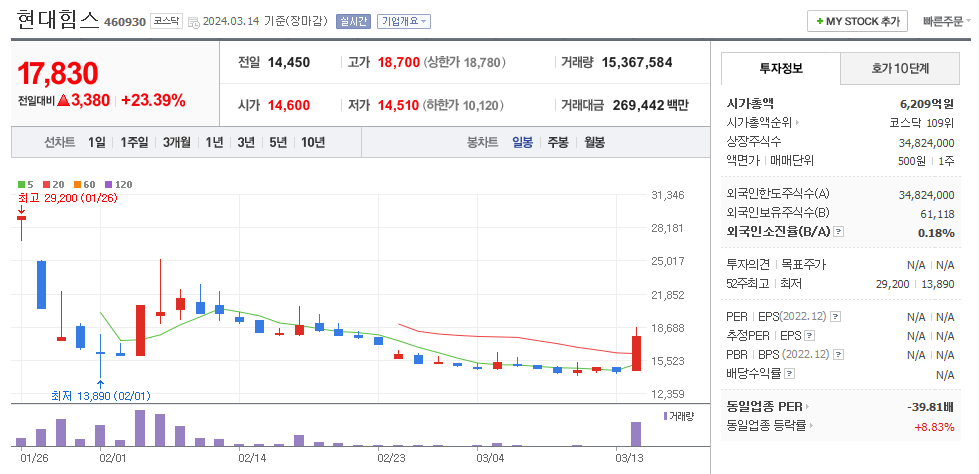Click the 코스닥 109위 ranking text
Screen dimensions: 979x474
(922, 123)
